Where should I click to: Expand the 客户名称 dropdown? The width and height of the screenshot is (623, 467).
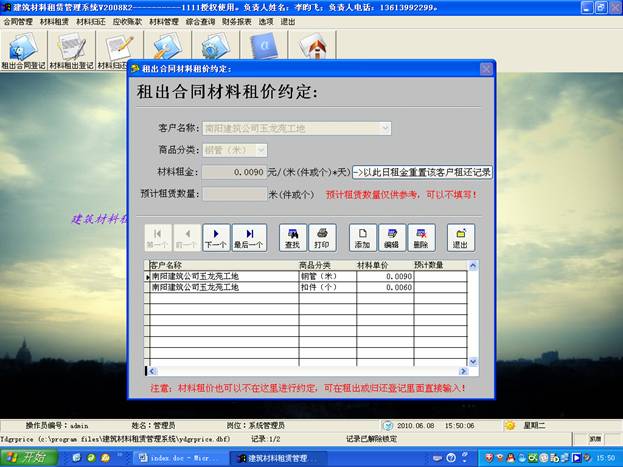[x=384, y=128]
